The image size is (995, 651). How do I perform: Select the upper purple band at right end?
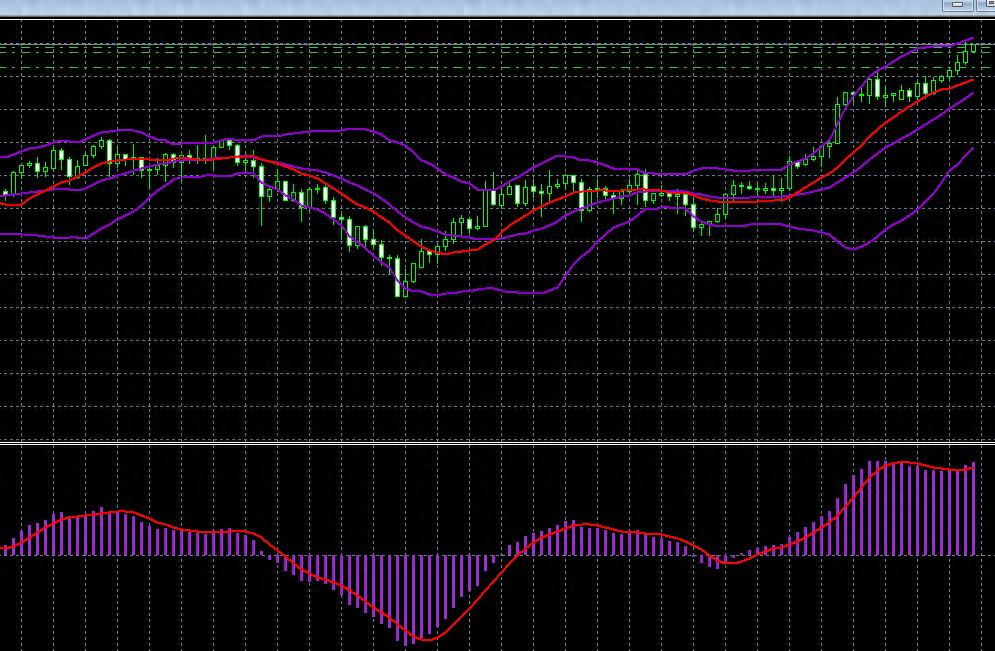pos(972,39)
